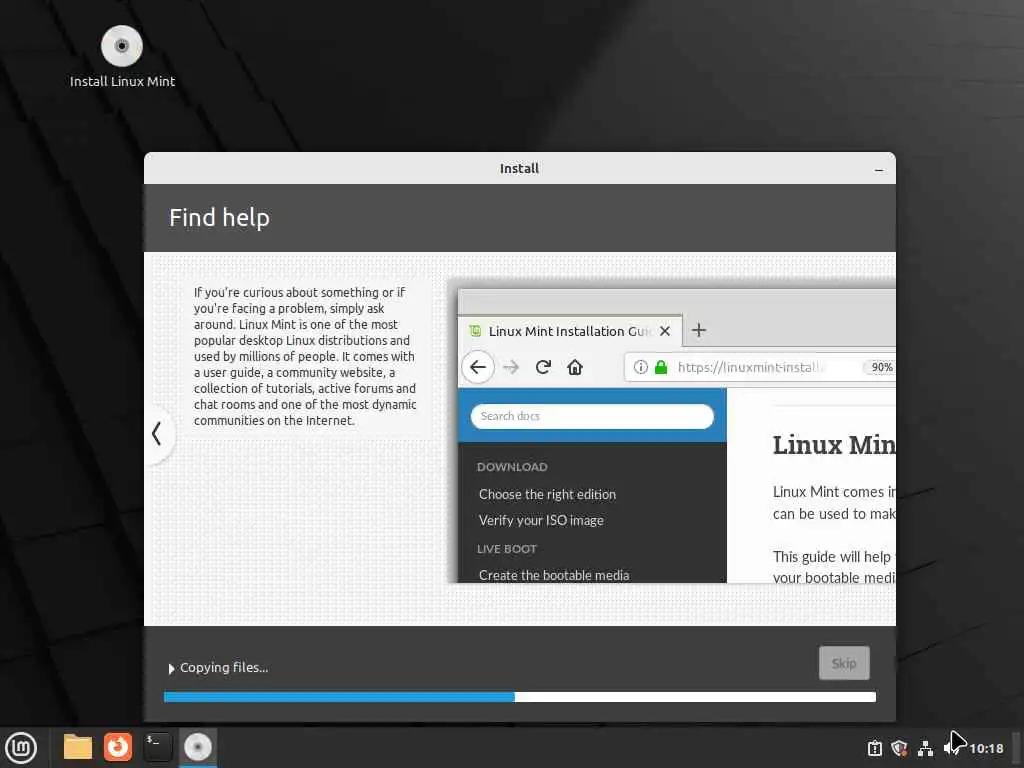The height and width of the screenshot is (768, 1024).
Task: Click the slideshow browser home icon
Action: [575, 367]
